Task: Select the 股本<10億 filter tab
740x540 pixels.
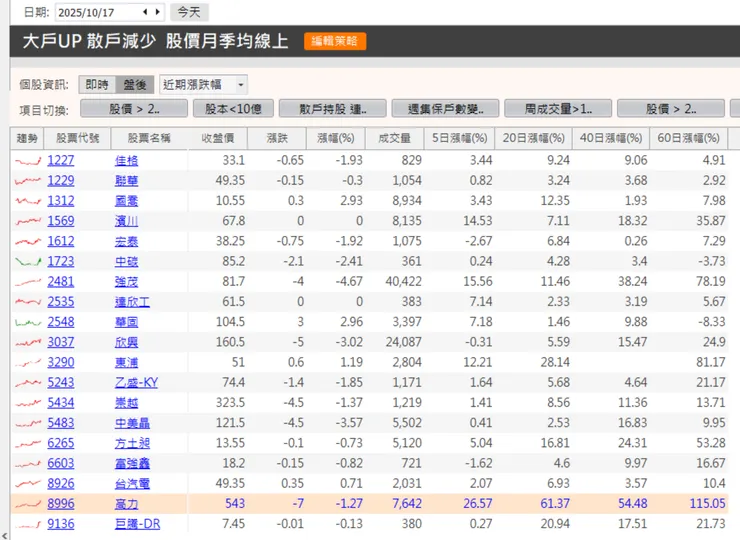Action: (233, 109)
